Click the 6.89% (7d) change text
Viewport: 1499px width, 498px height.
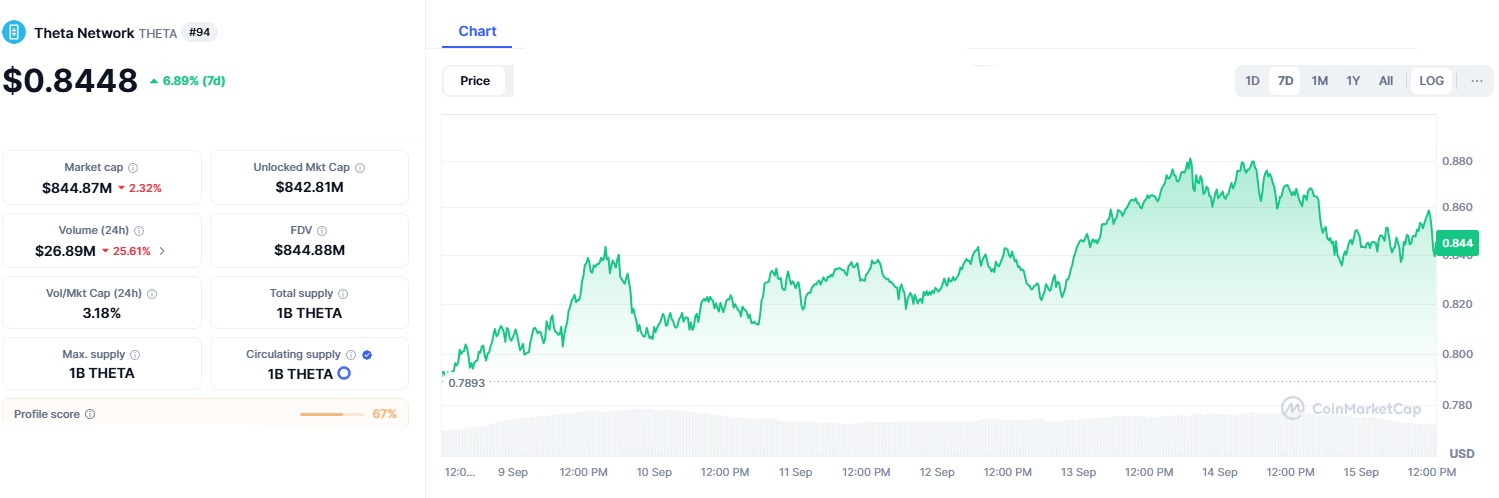[187, 81]
